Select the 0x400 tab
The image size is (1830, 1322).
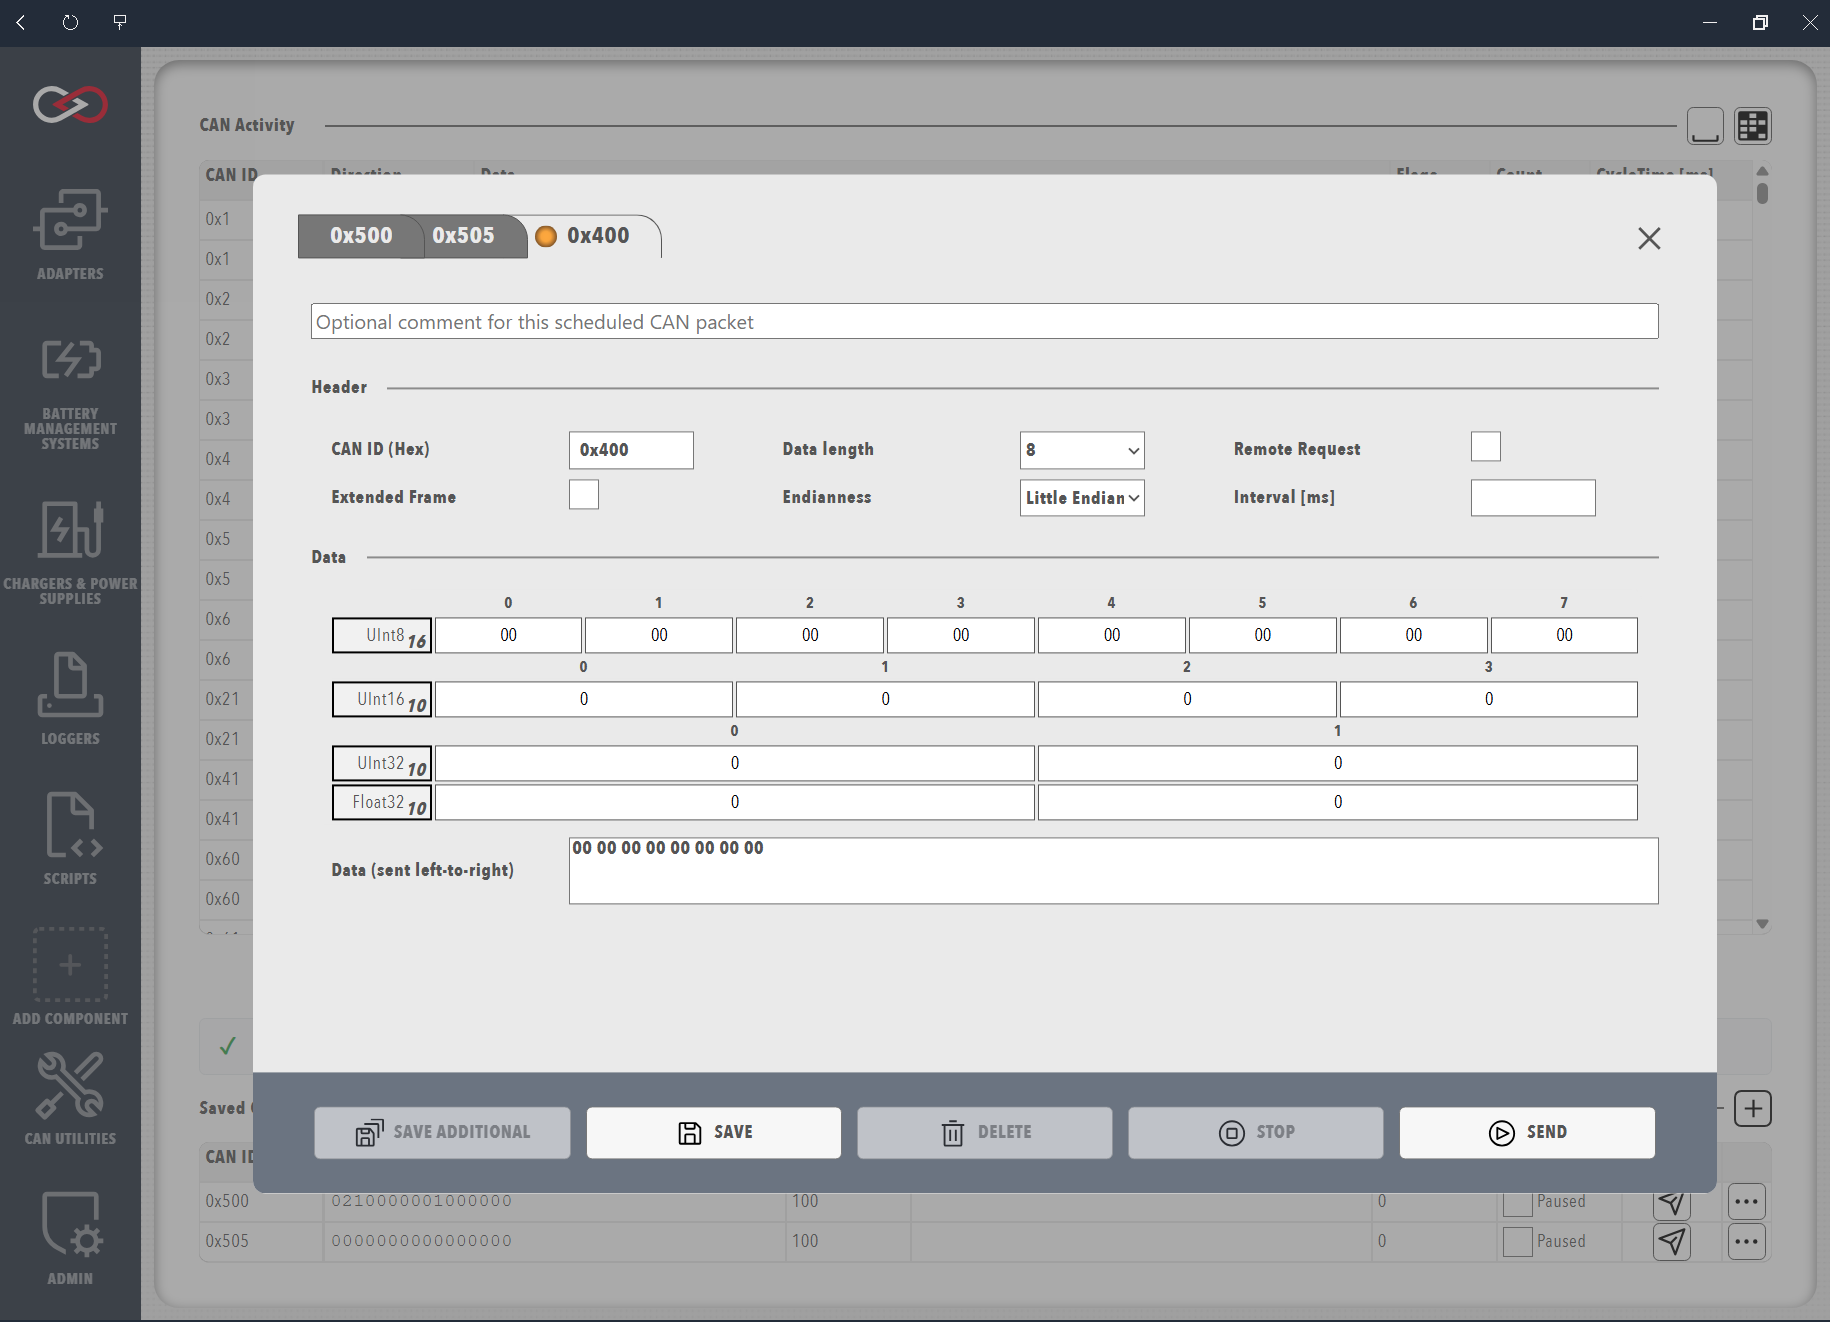595,236
